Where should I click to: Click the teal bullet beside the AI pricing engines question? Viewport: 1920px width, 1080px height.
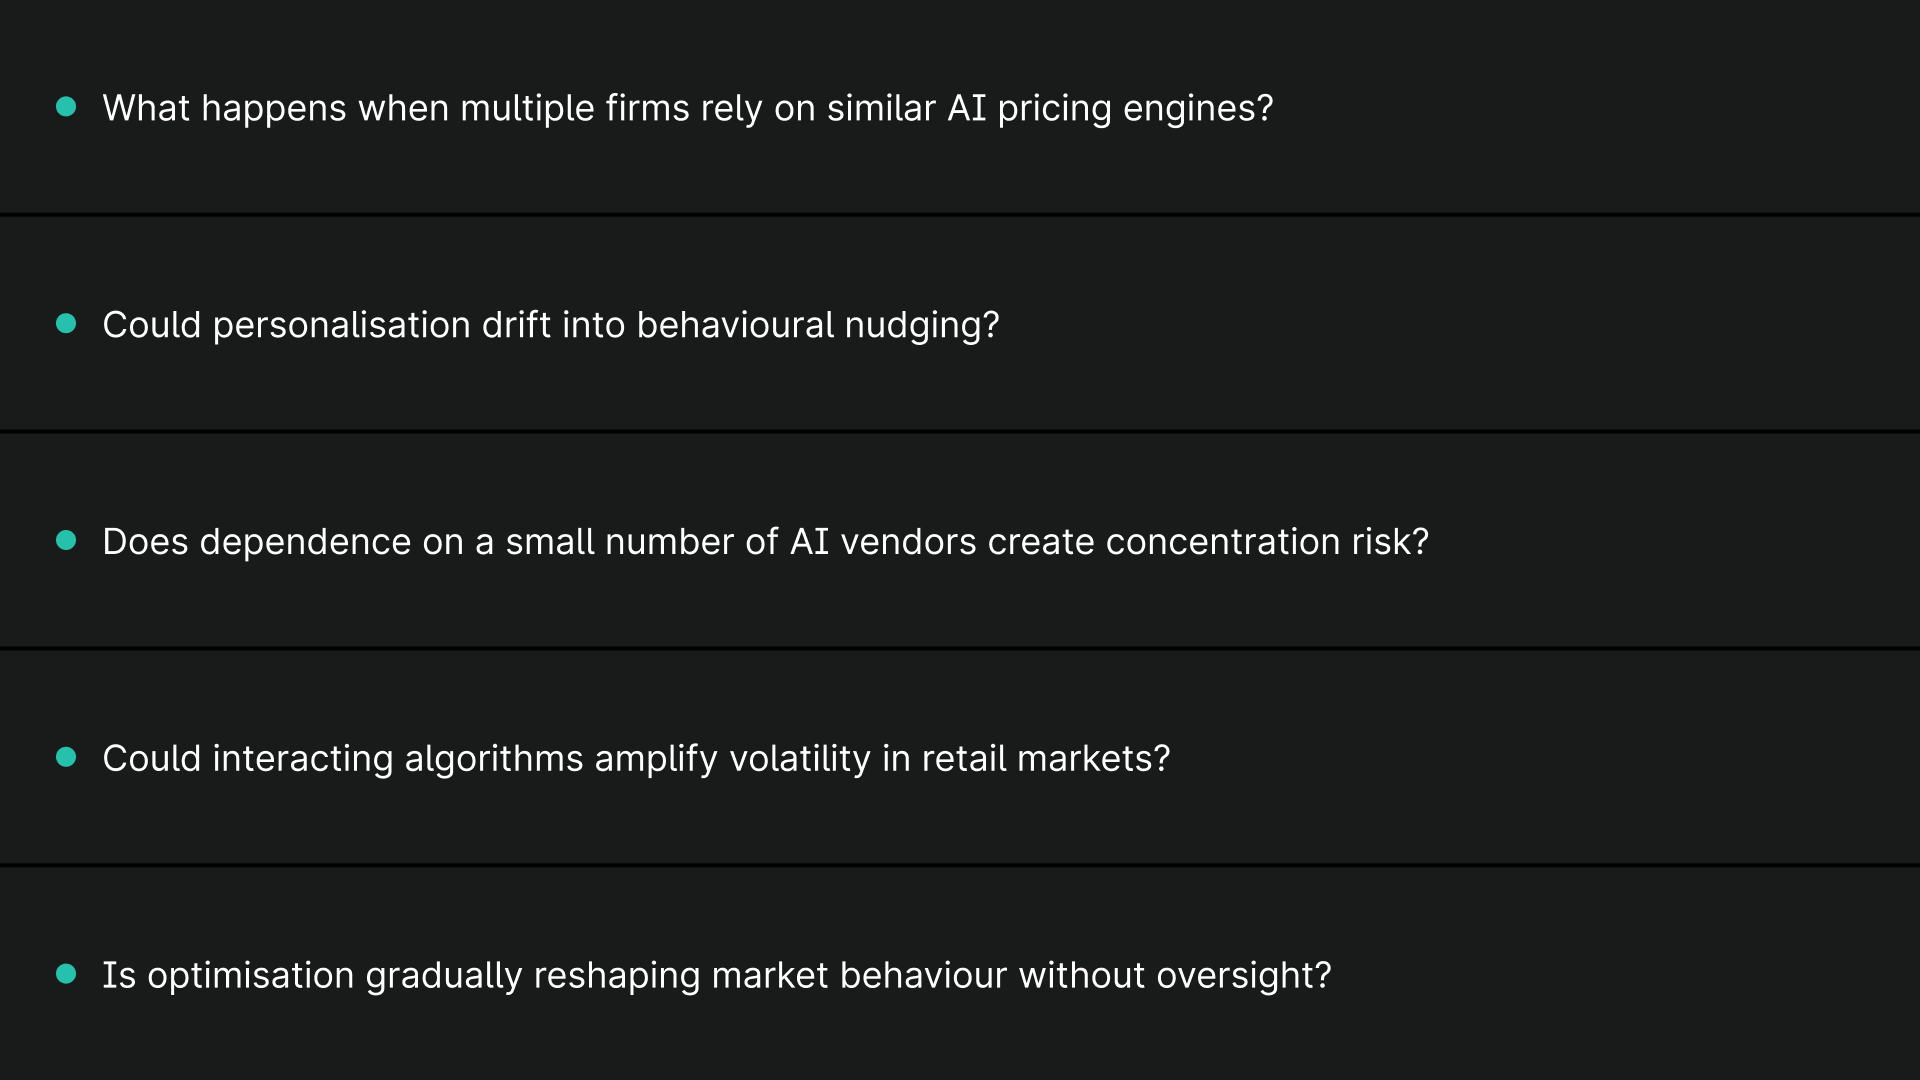pyautogui.click(x=66, y=107)
